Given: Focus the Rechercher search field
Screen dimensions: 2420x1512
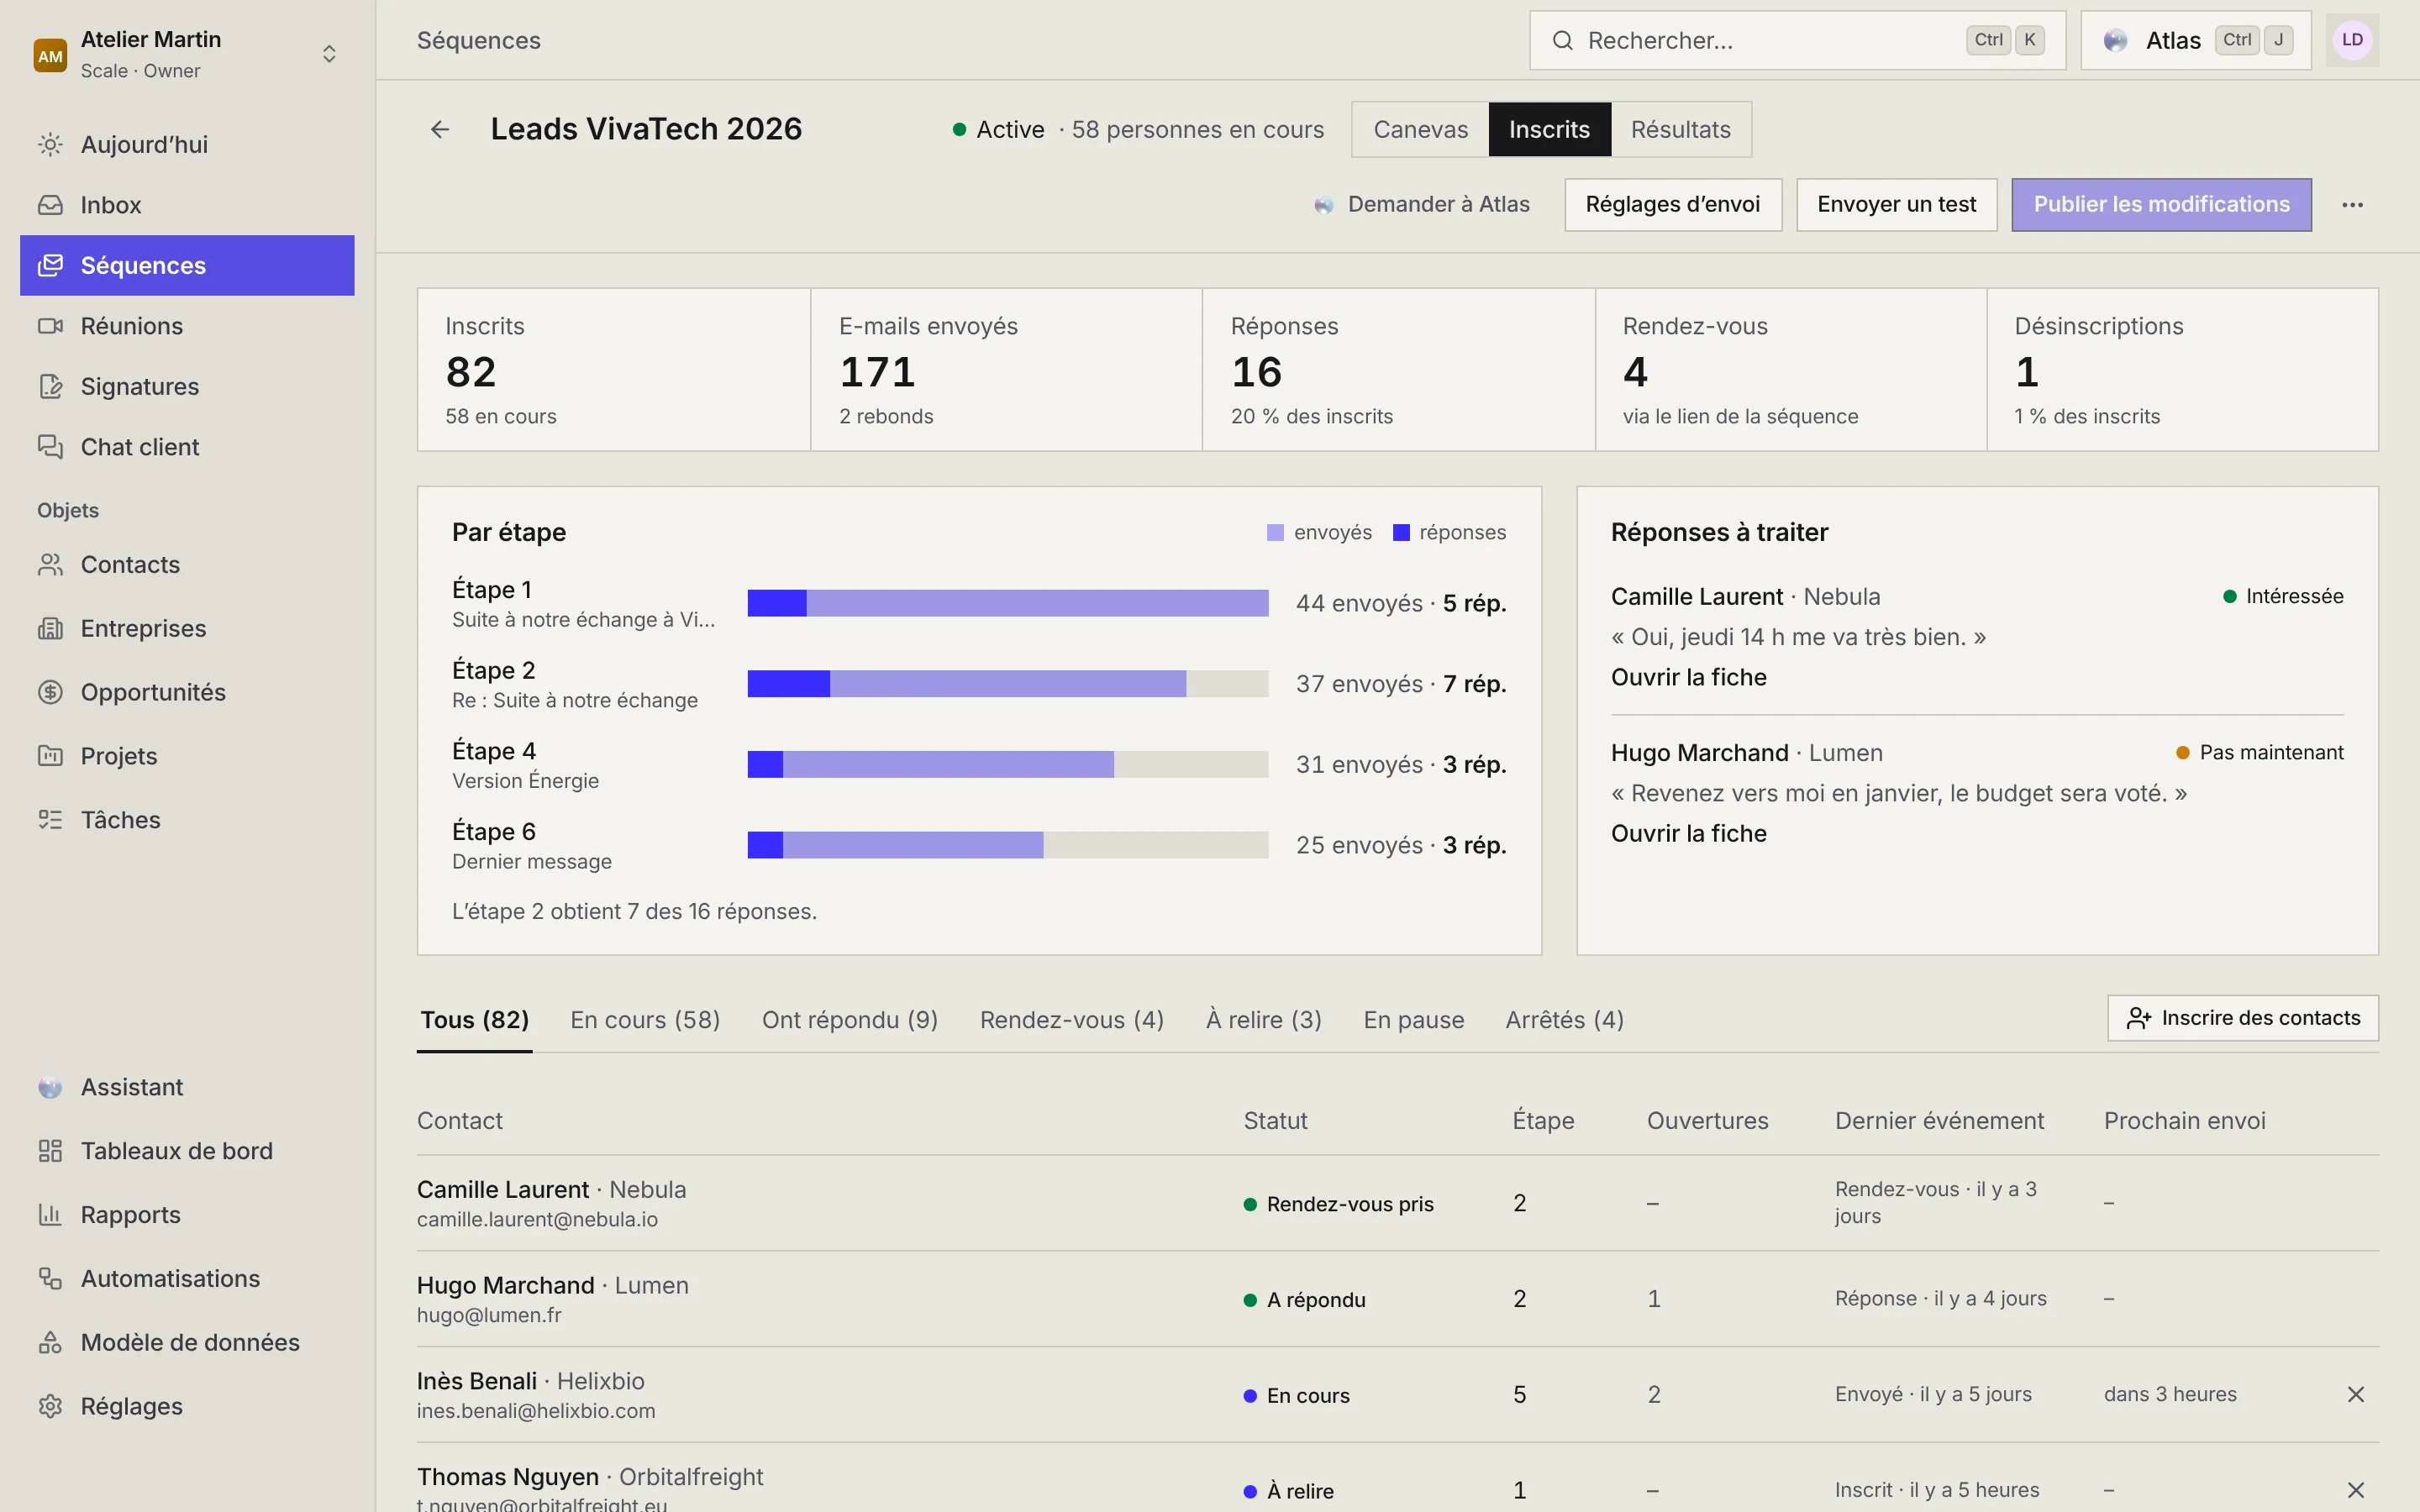Looking at the screenshot, I should [1797, 40].
